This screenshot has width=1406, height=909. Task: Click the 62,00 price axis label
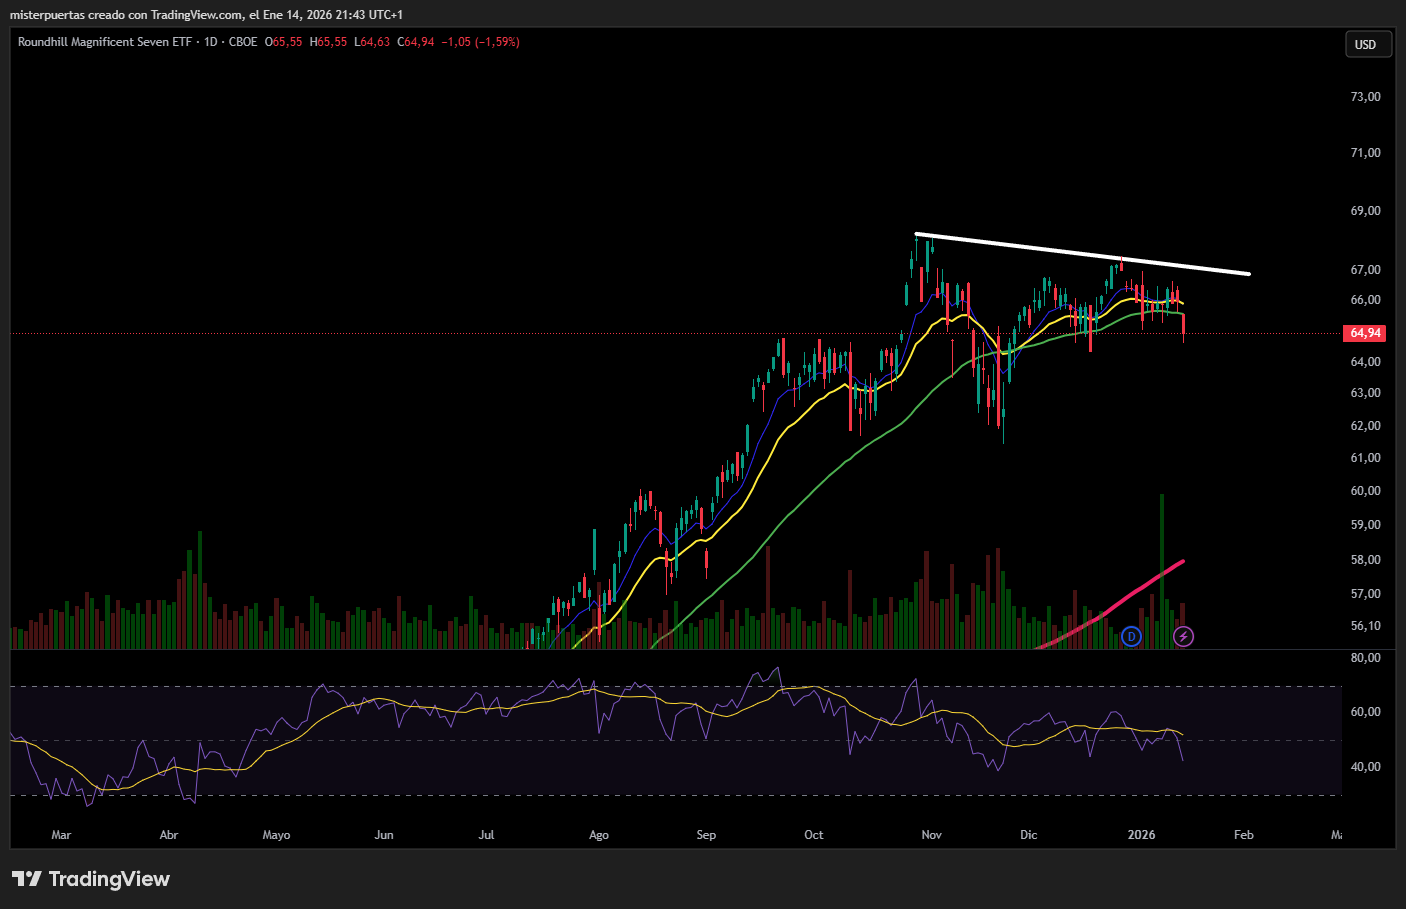click(x=1366, y=426)
